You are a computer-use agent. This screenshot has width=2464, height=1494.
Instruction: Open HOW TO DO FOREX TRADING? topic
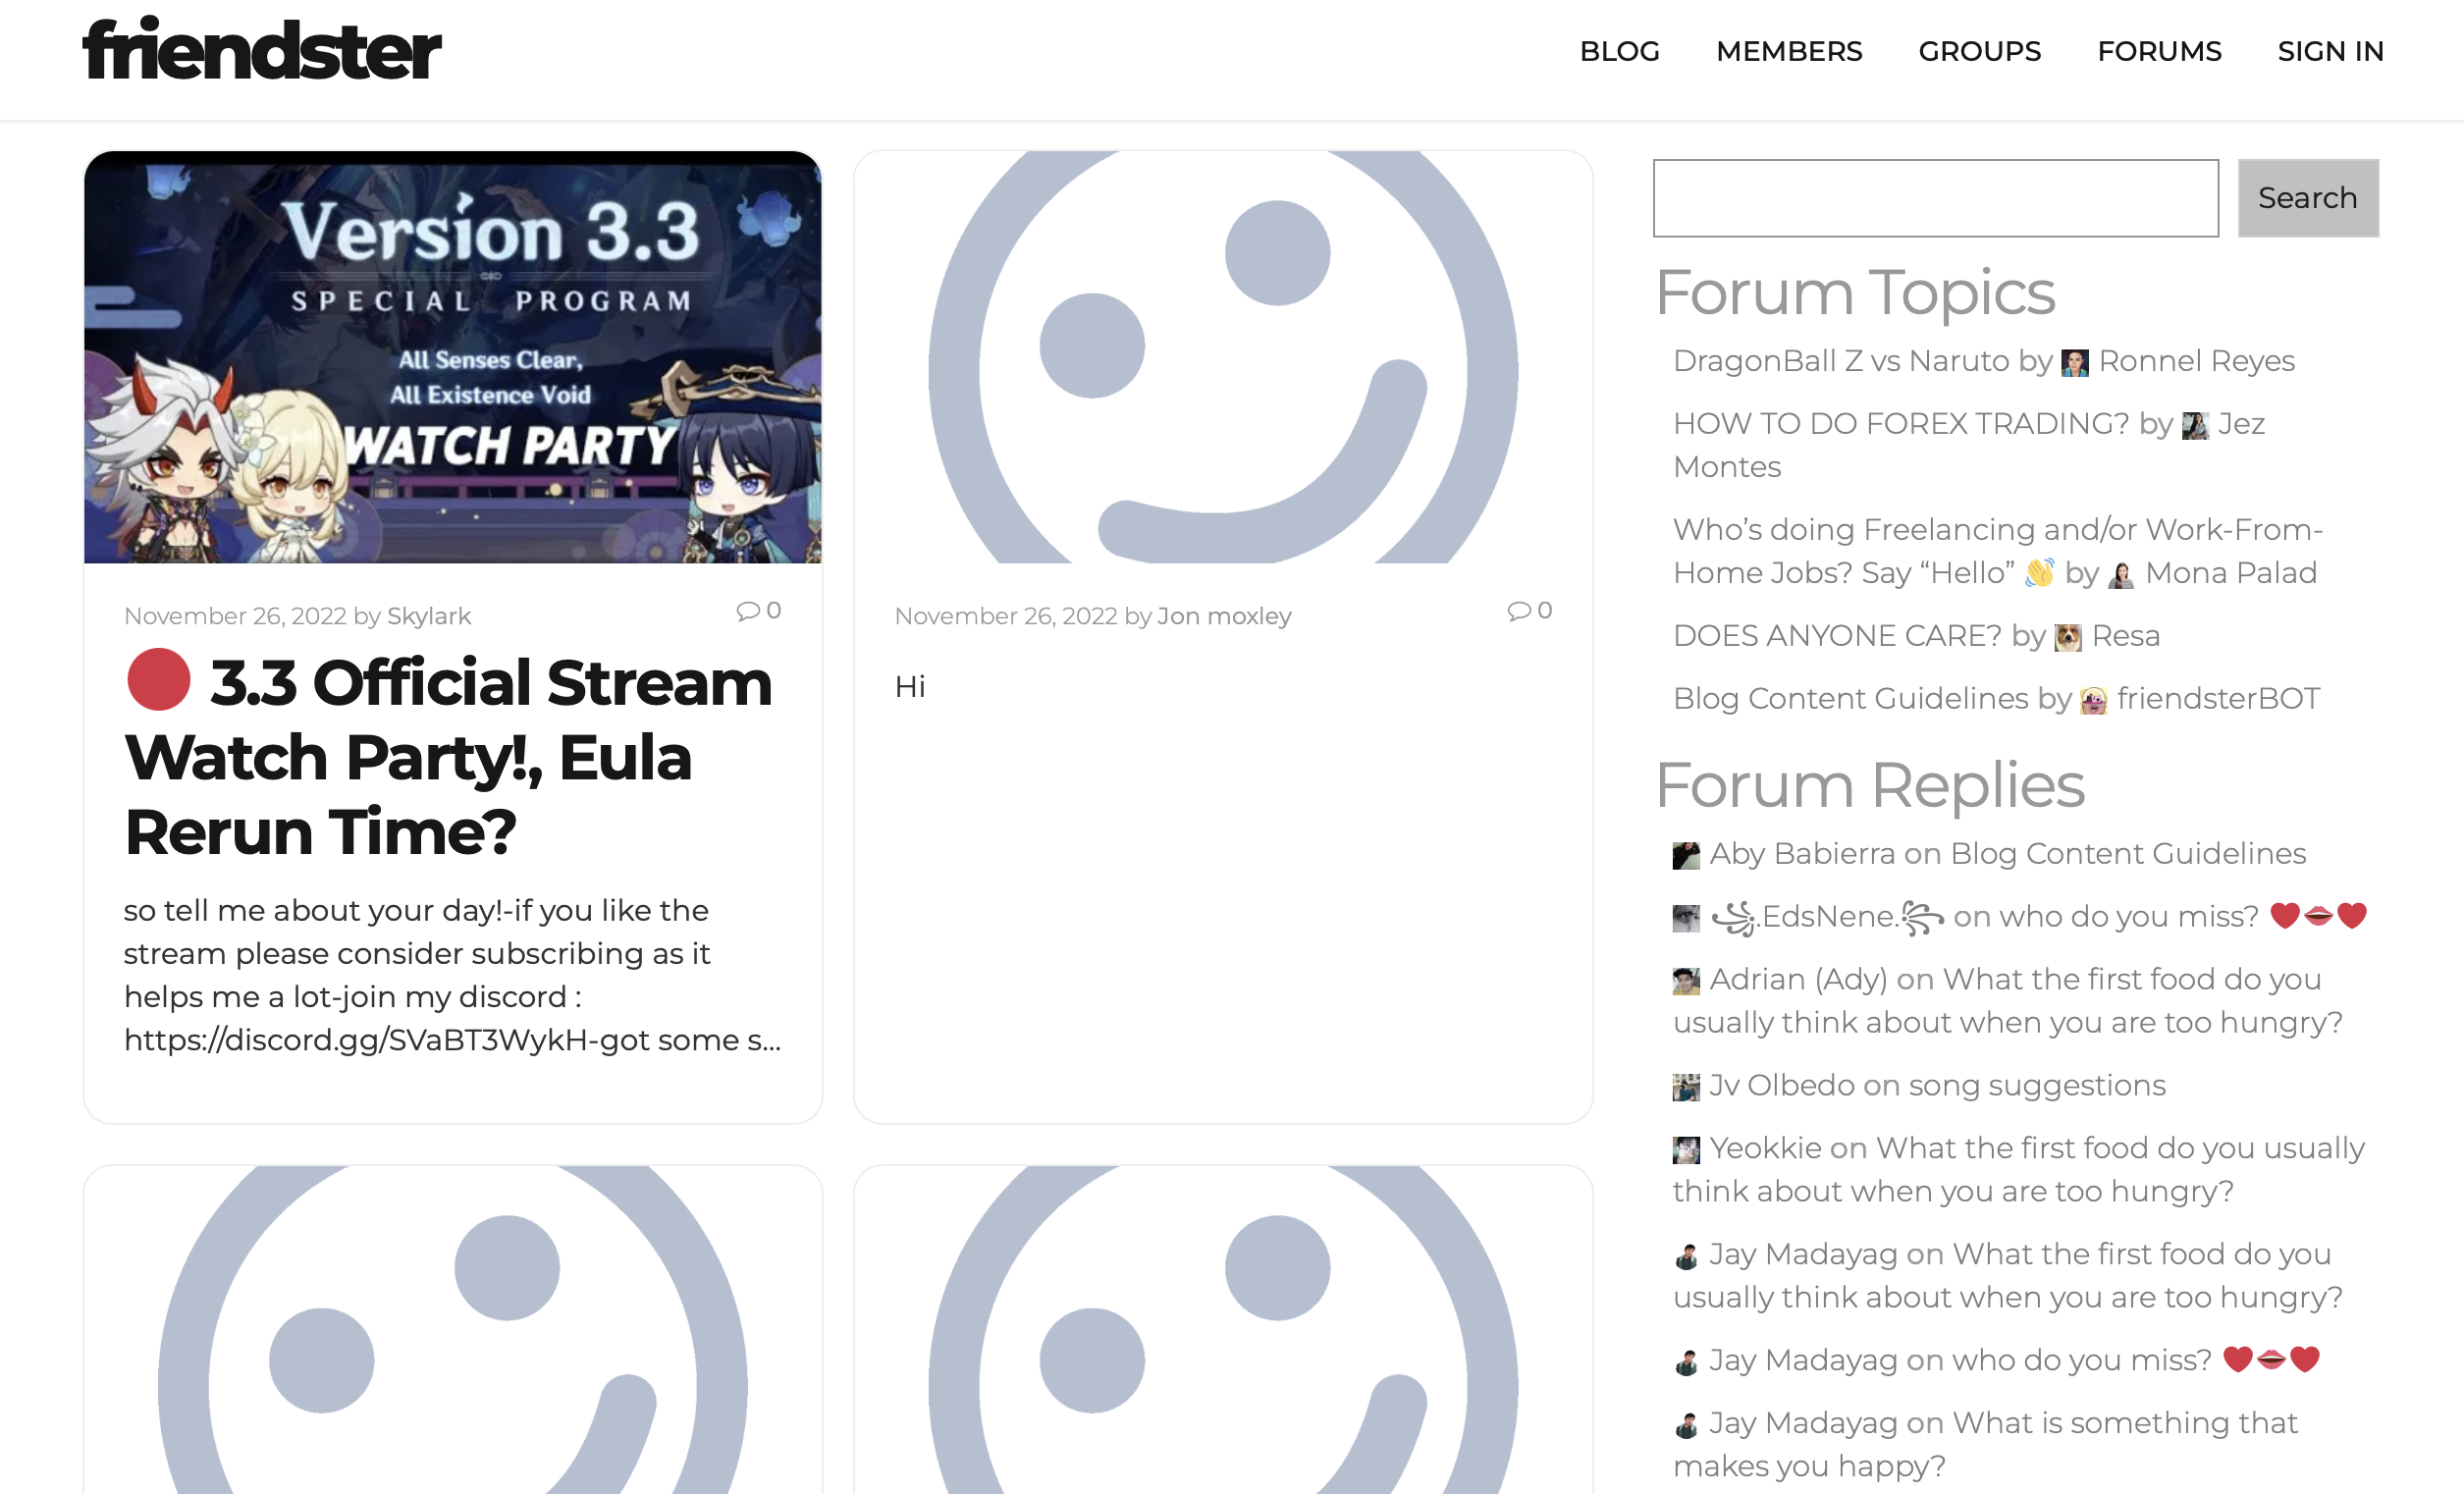(1901, 424)
